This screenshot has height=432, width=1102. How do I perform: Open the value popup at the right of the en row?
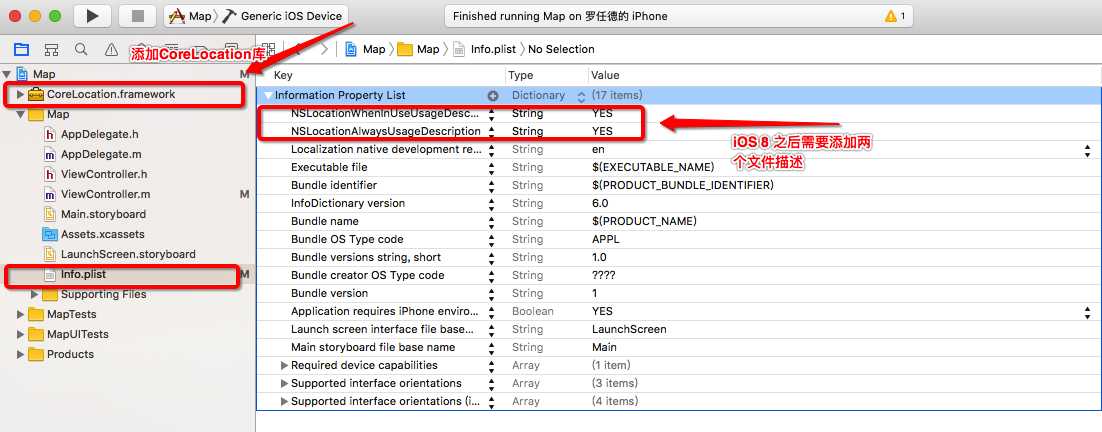1088,150
